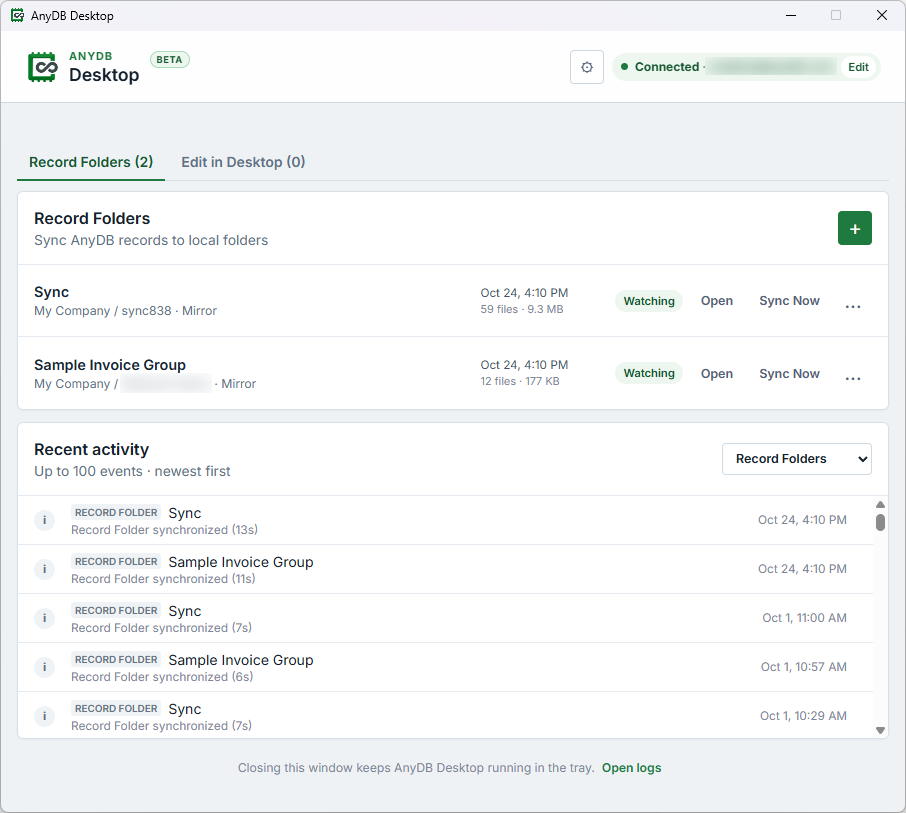Click Watching status badge for Sync
This screenshot has width=906, height=813.
649,301
